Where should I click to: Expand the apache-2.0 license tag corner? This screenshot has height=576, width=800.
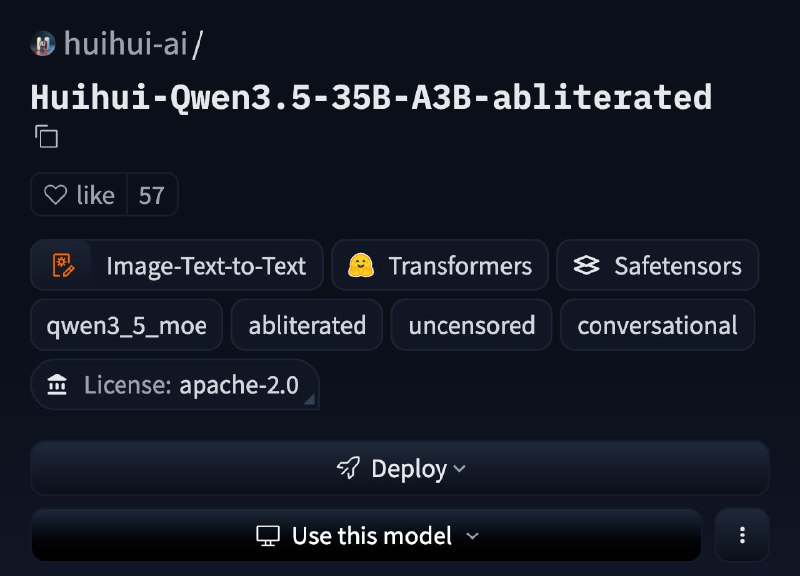pos(310,400)
